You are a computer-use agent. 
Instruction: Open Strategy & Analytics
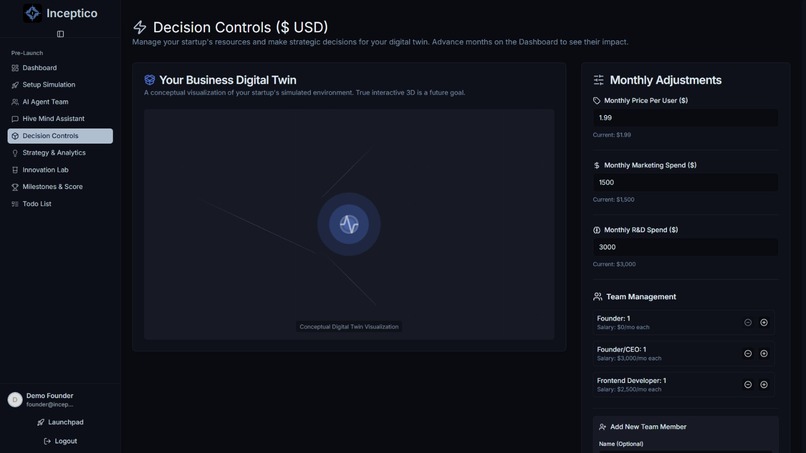click(60, 153)
